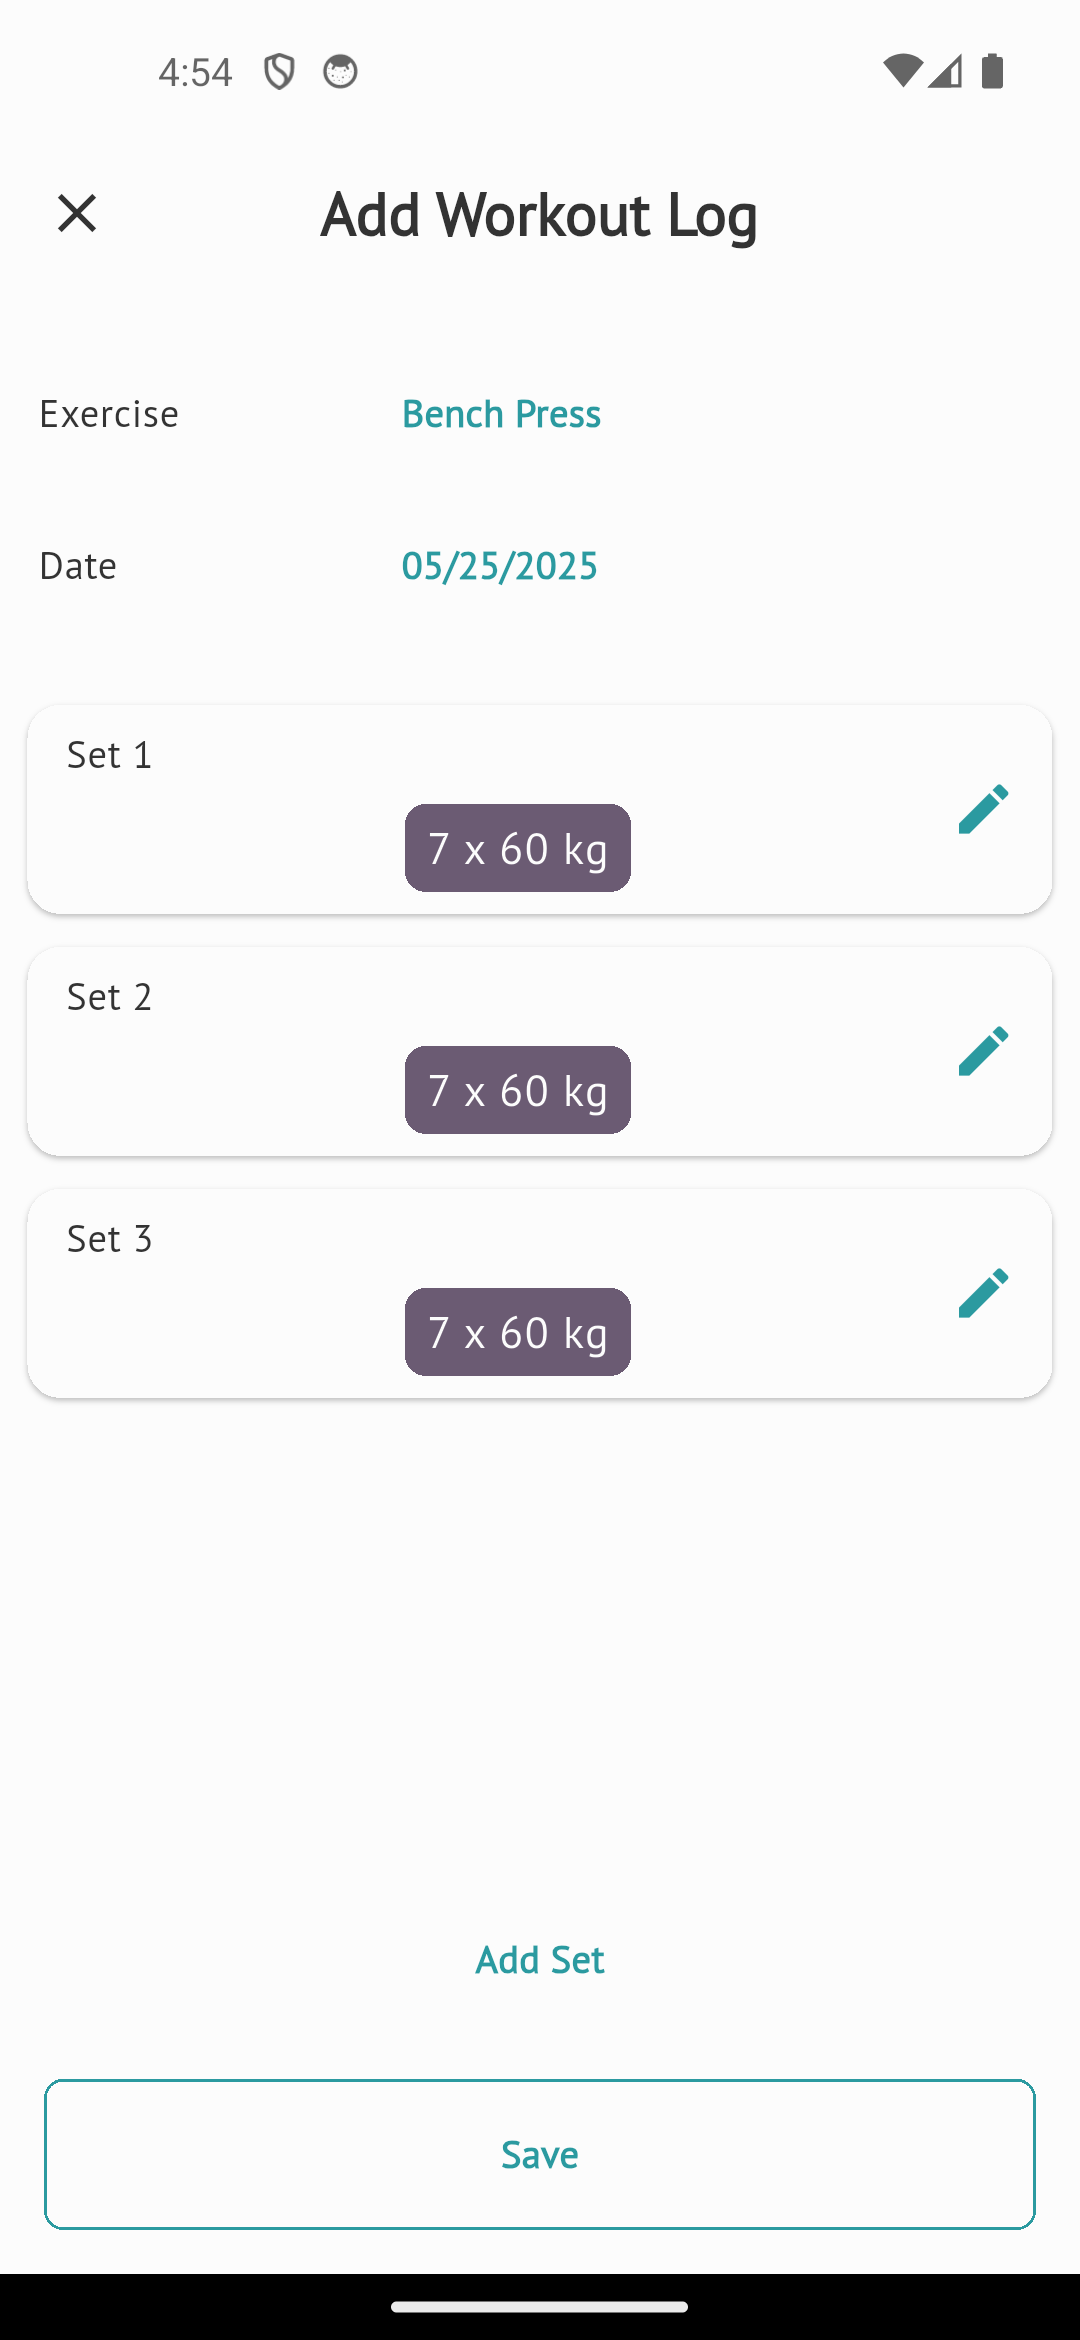
Task: Edit Set 3 with pencil icon
Action: point(982,1293)
